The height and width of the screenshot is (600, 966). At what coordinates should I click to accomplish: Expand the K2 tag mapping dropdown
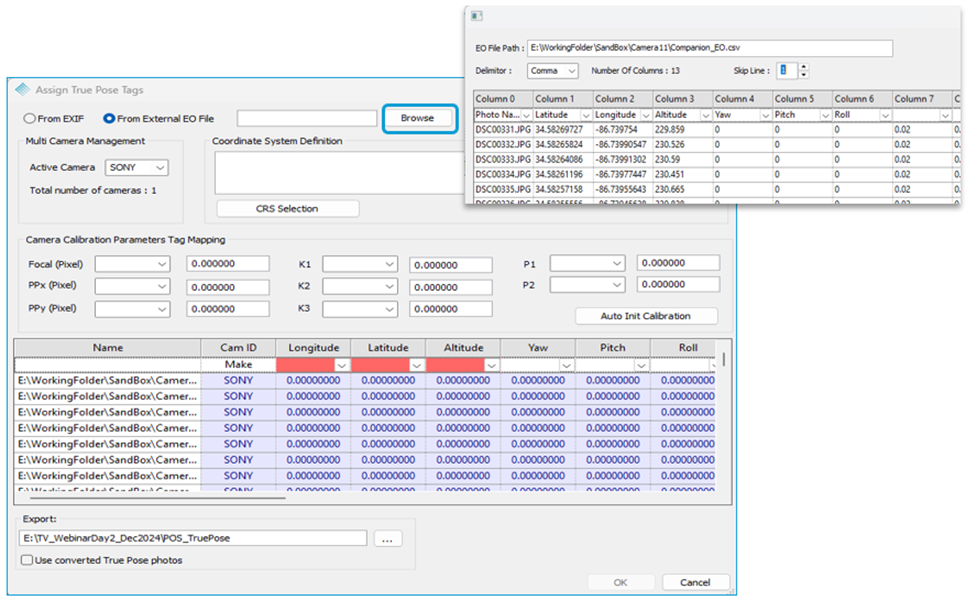pyautogui.click(x=360, y=286)
